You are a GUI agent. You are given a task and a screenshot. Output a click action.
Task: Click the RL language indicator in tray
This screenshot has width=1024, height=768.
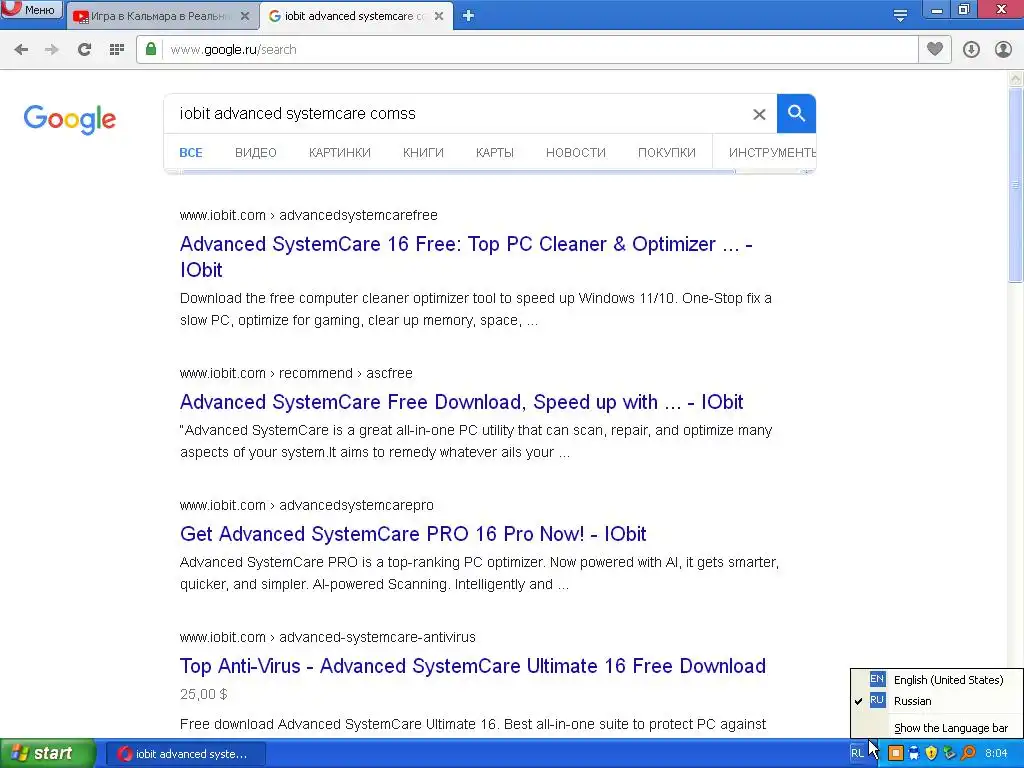[x=857, y=754]
